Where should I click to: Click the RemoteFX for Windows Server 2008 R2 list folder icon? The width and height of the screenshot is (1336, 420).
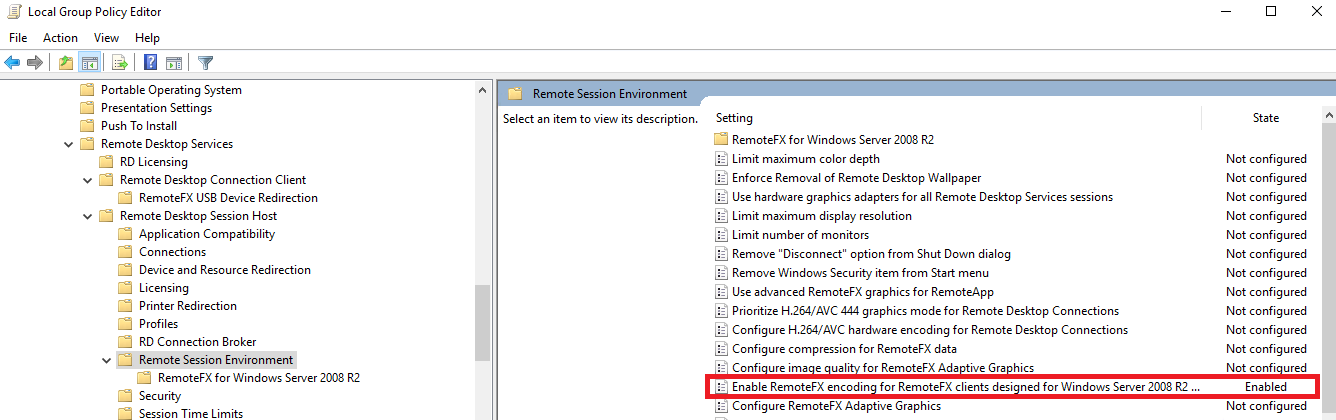[x=721, y=140]
